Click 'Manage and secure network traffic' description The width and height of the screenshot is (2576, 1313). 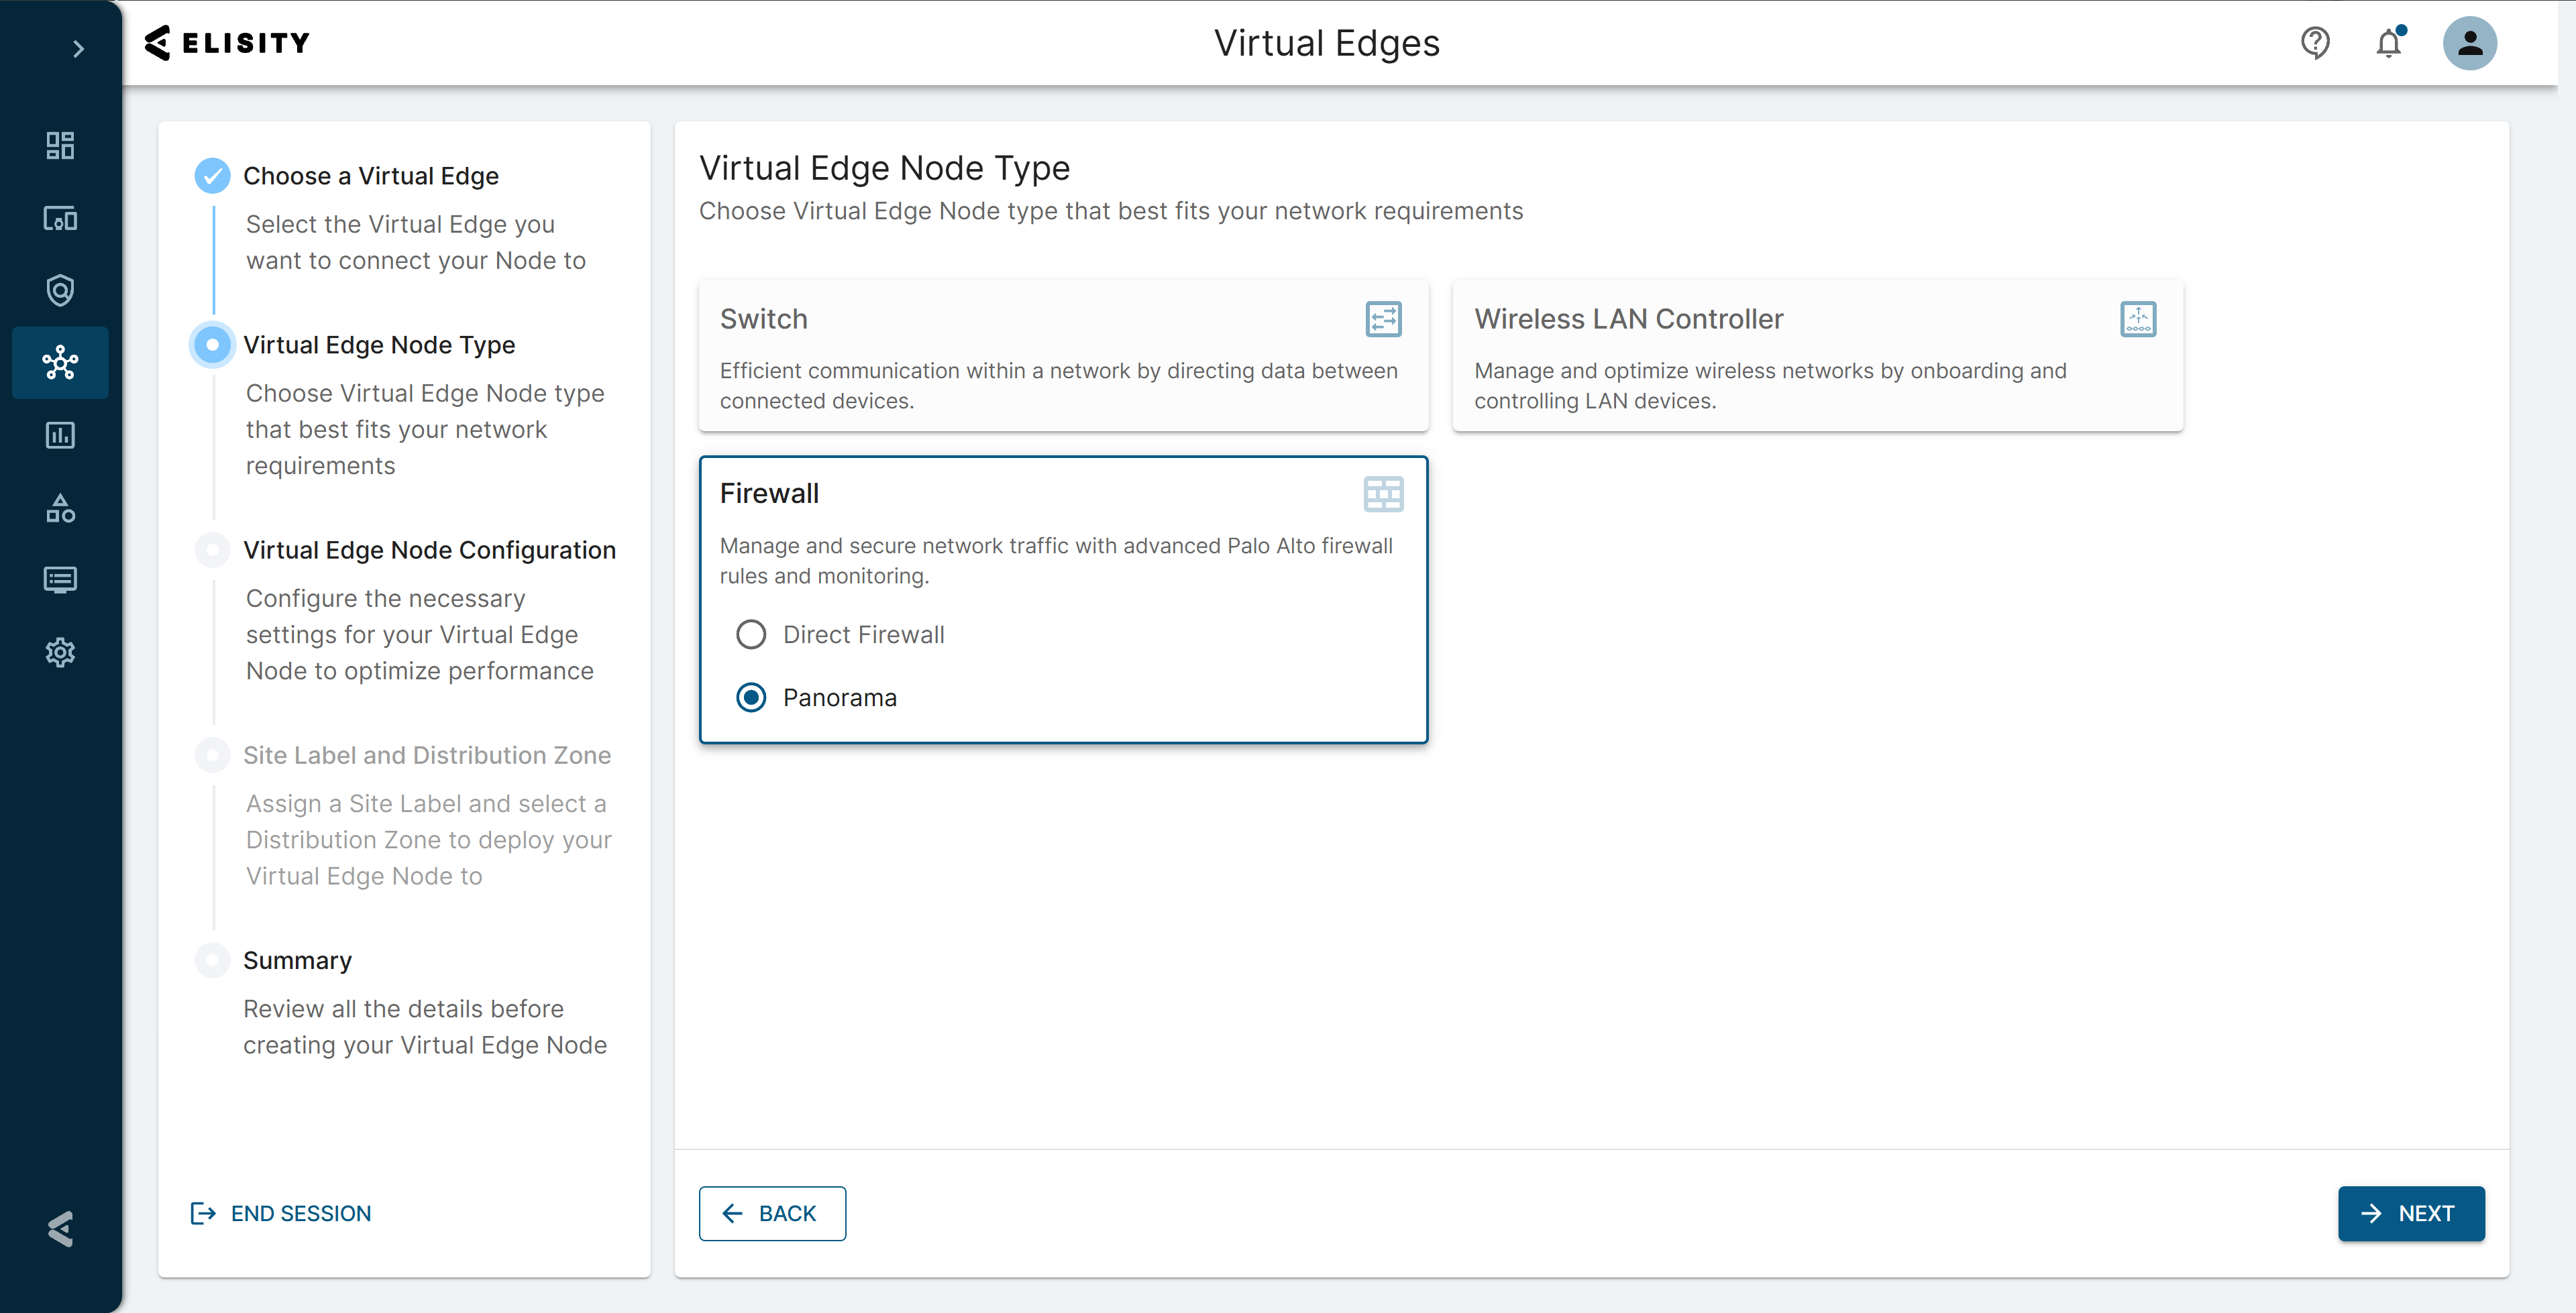tap(1056, 560)
